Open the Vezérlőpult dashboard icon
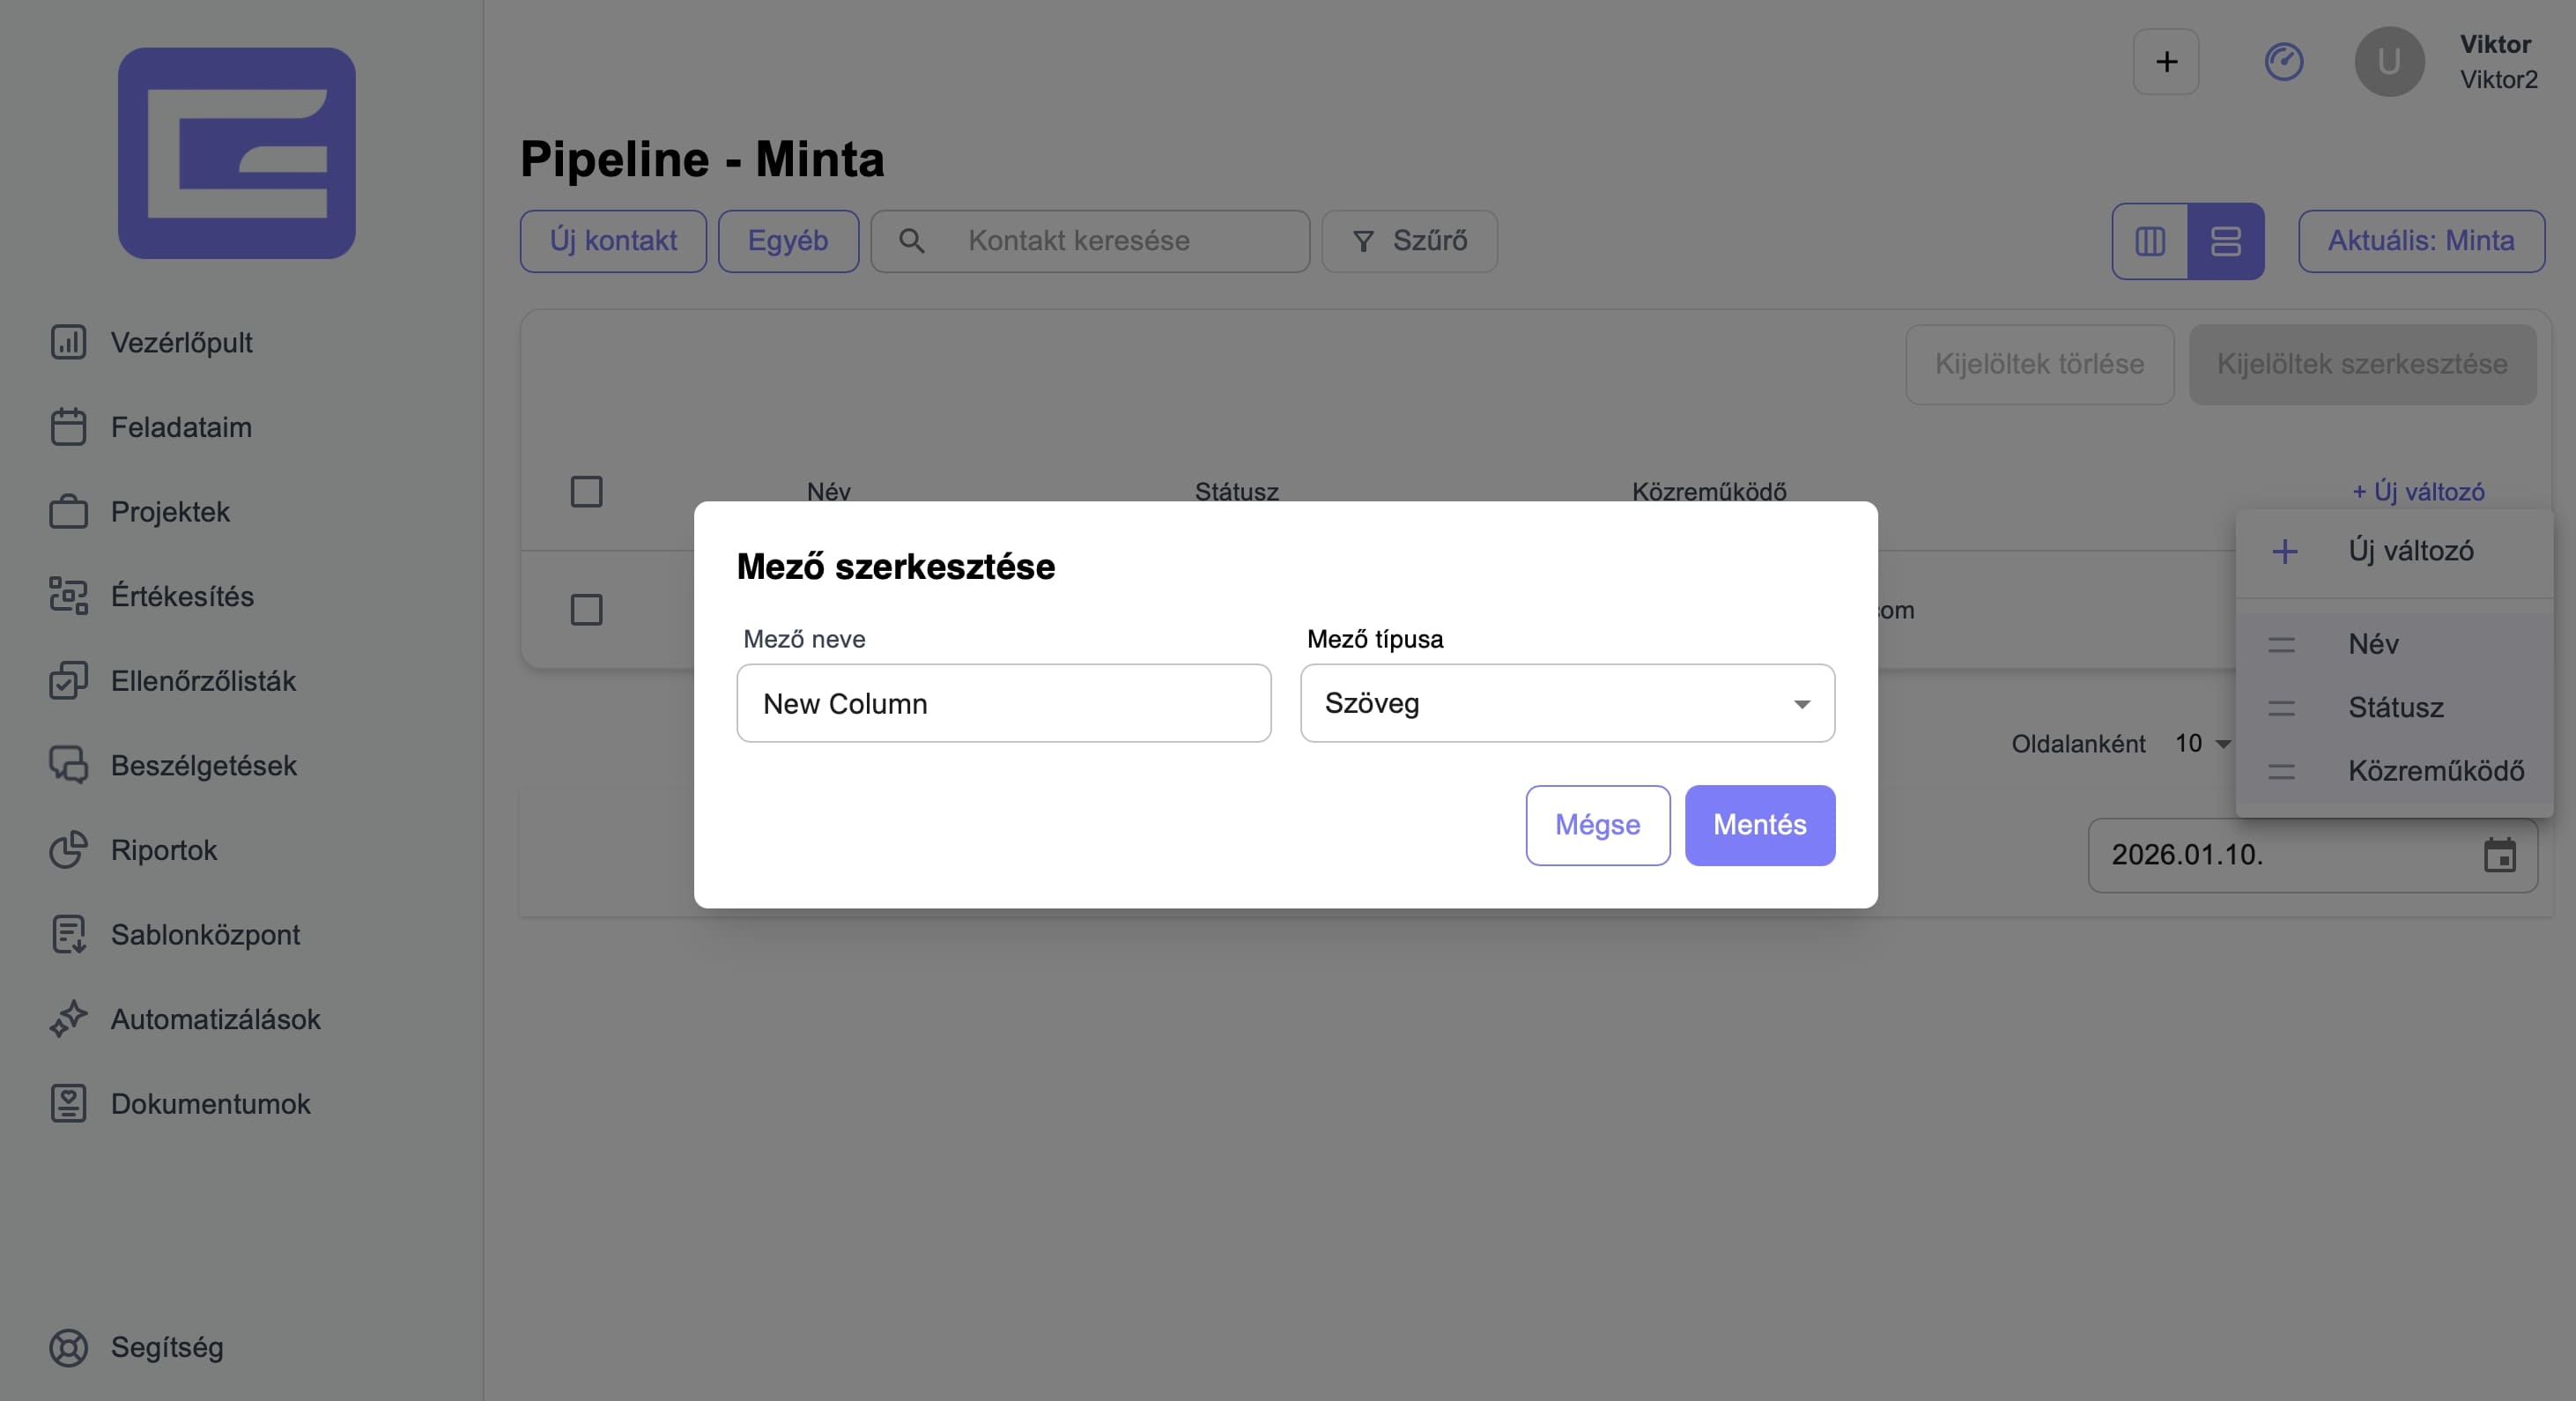Image resolution: width=2576 pixels, height=1401 pixels. [x=68, y=342]
